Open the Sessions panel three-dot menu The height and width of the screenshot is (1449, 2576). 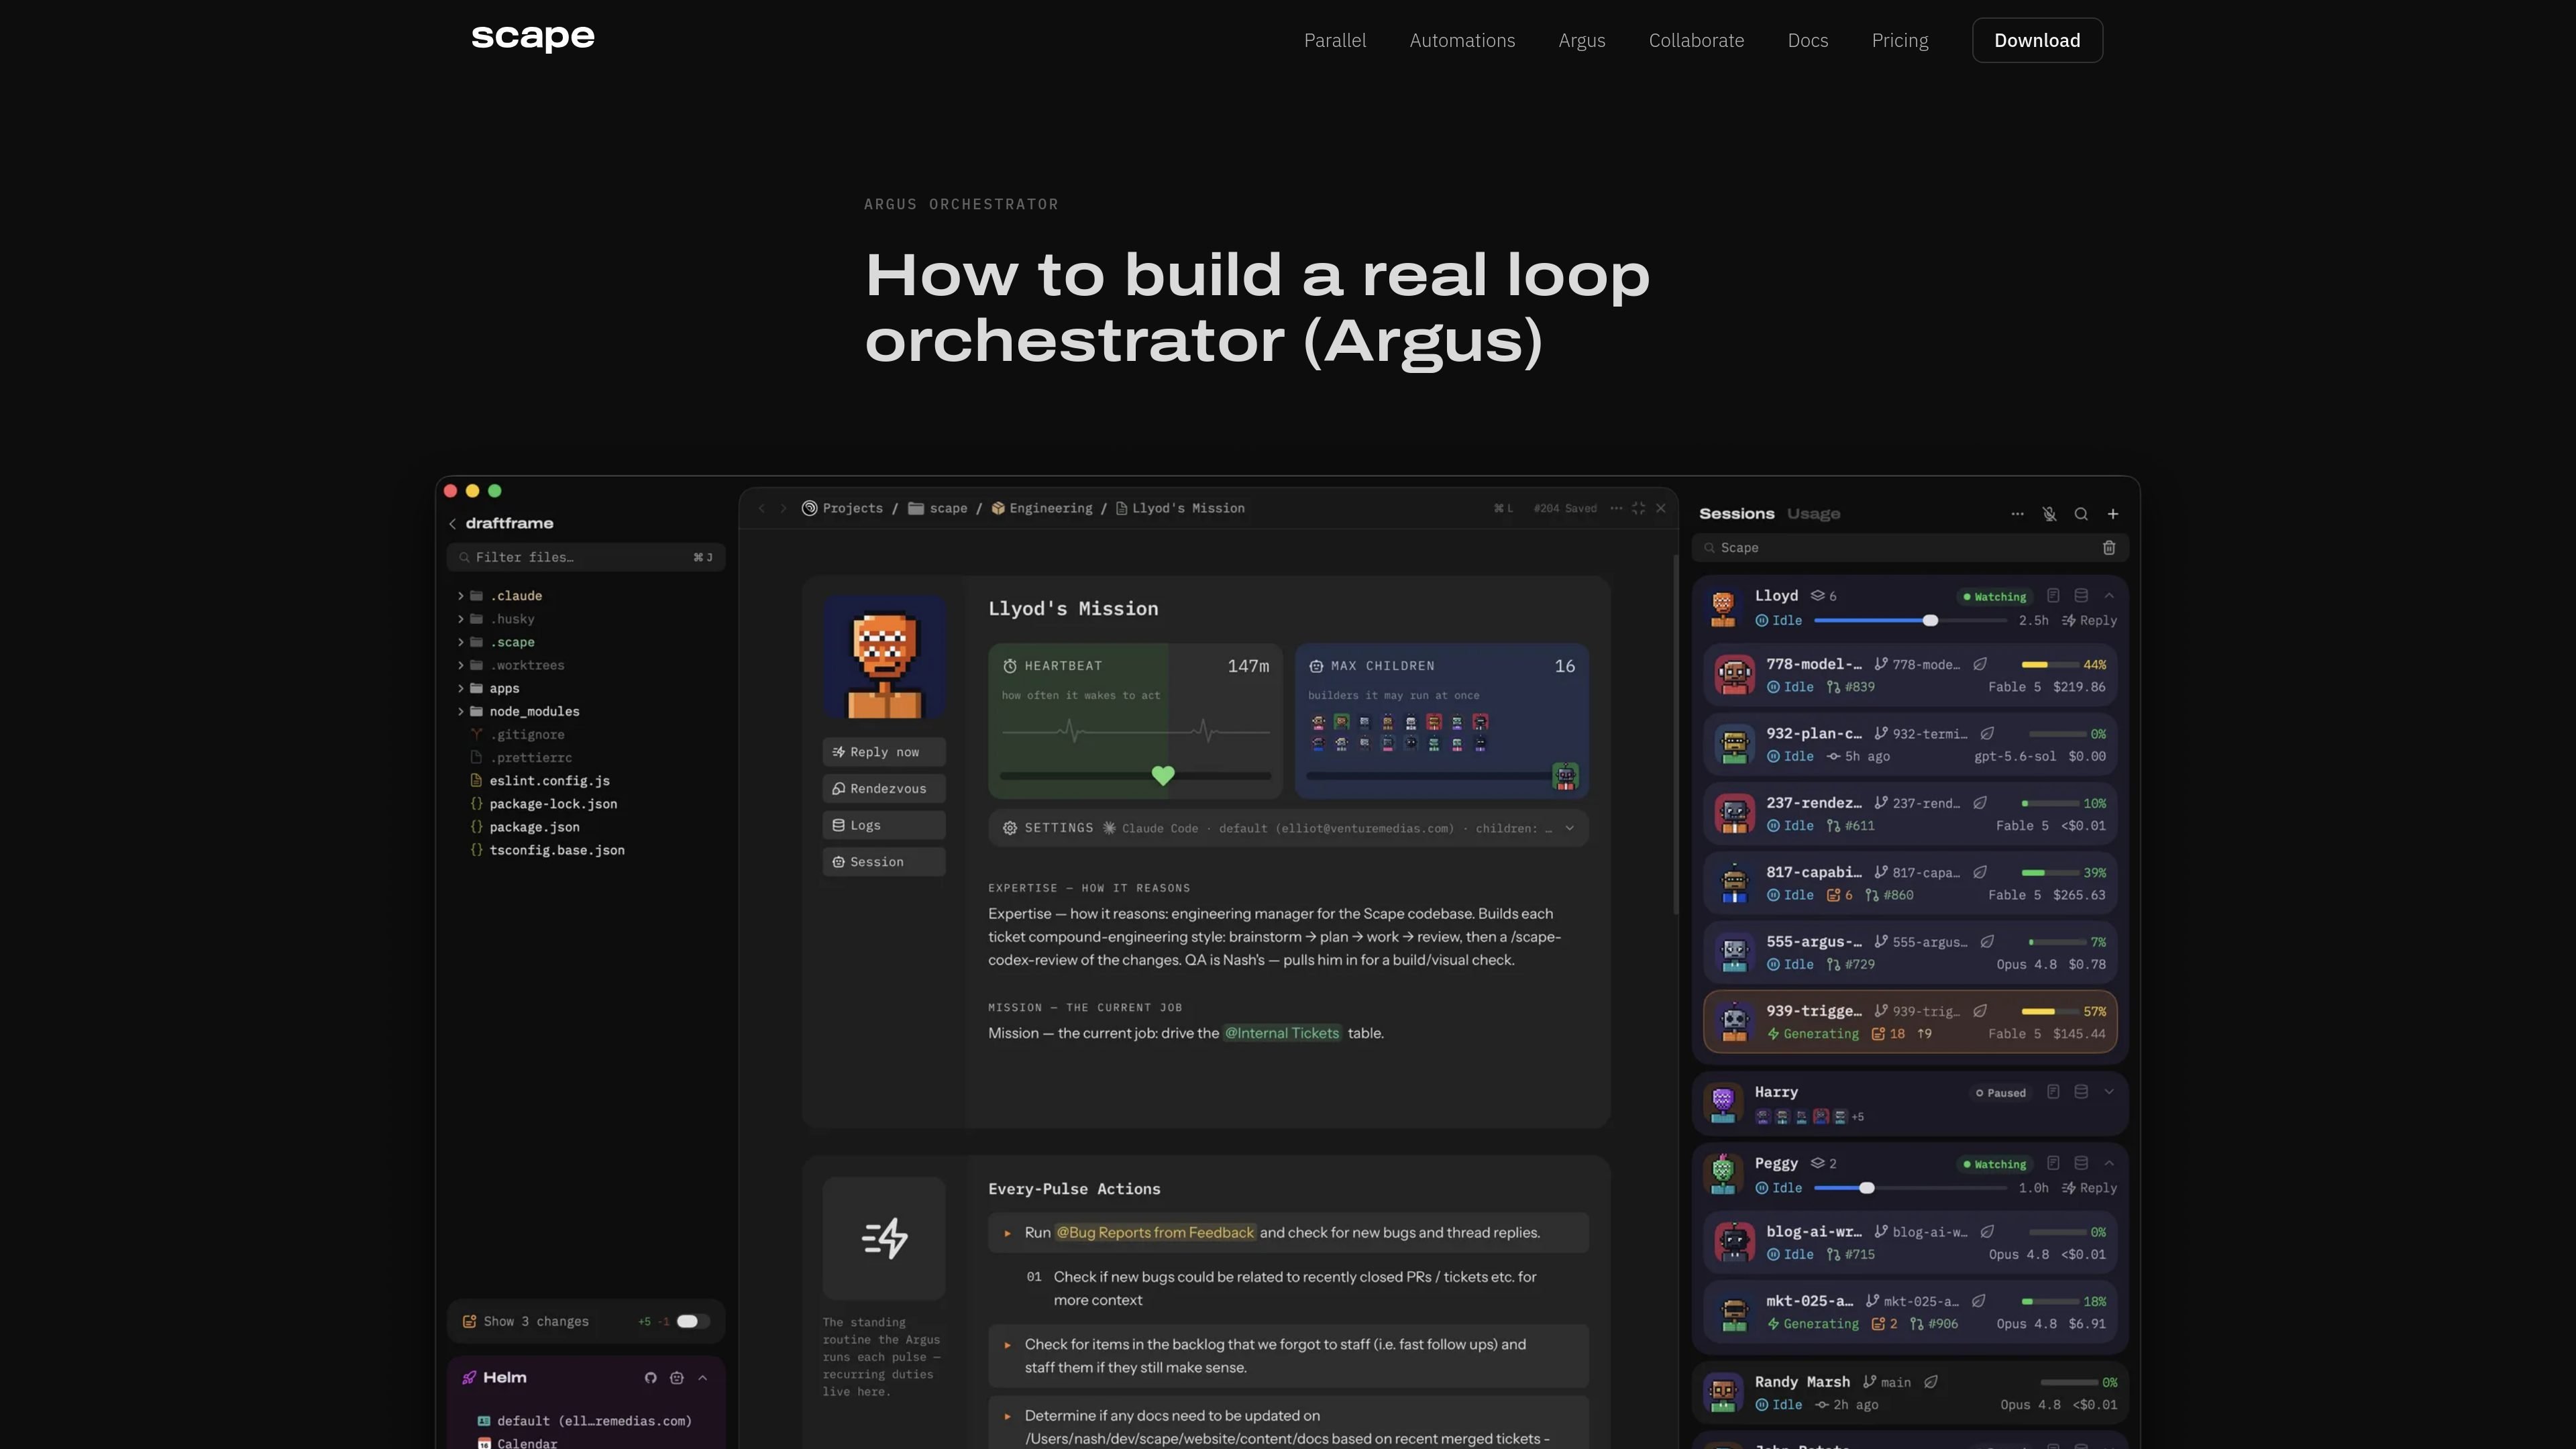2017,514
